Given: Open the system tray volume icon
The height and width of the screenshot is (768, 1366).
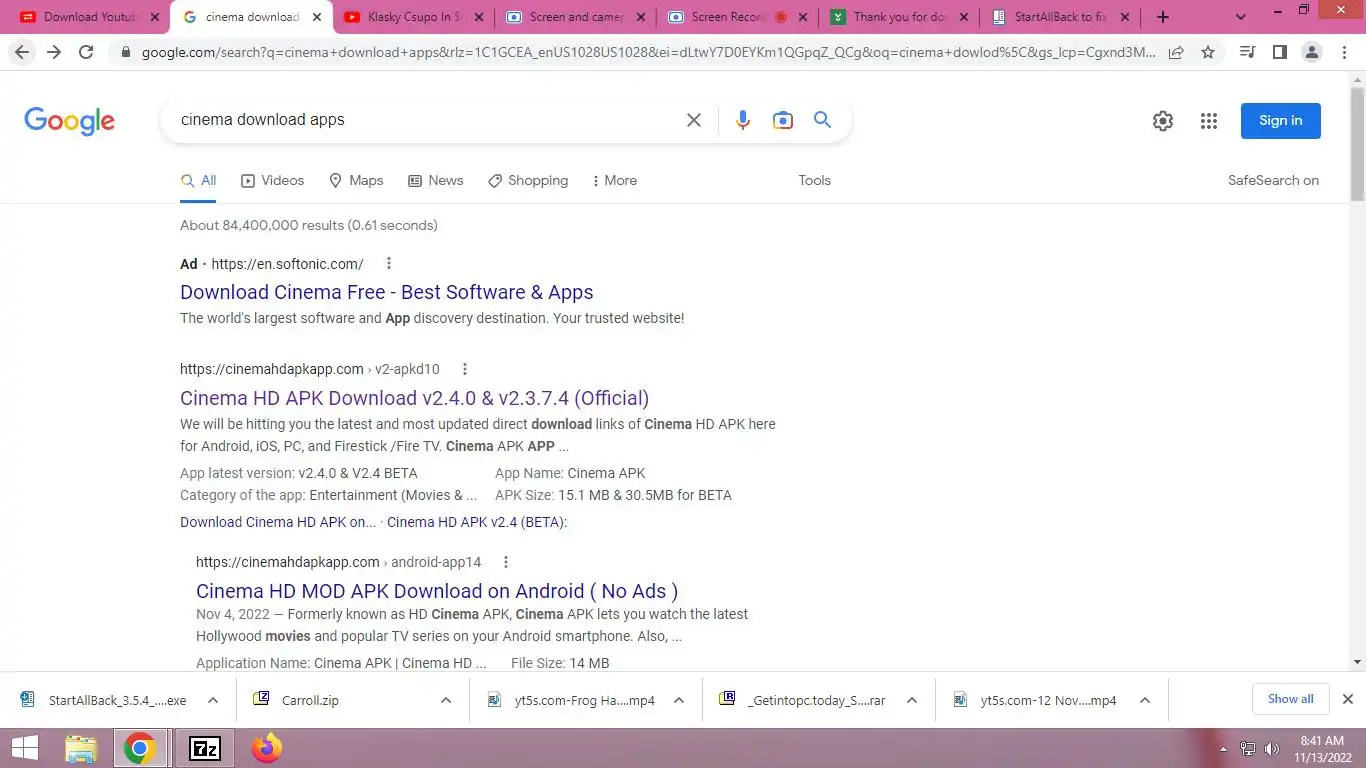Looking at the screenshot, I should click(x=1272, y=749).
